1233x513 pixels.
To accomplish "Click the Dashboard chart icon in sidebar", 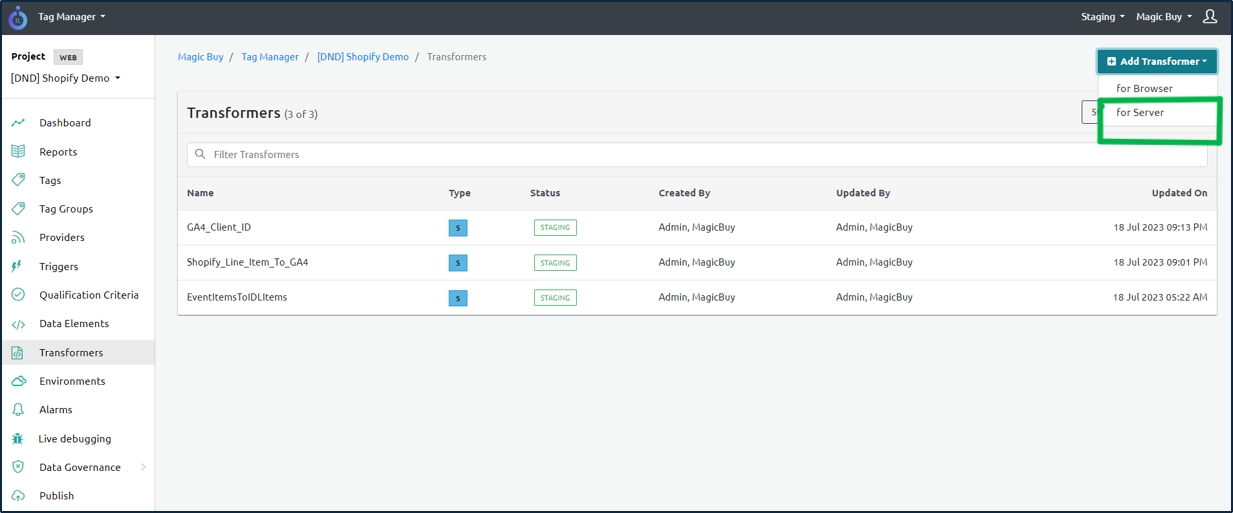I will point(18,123).
